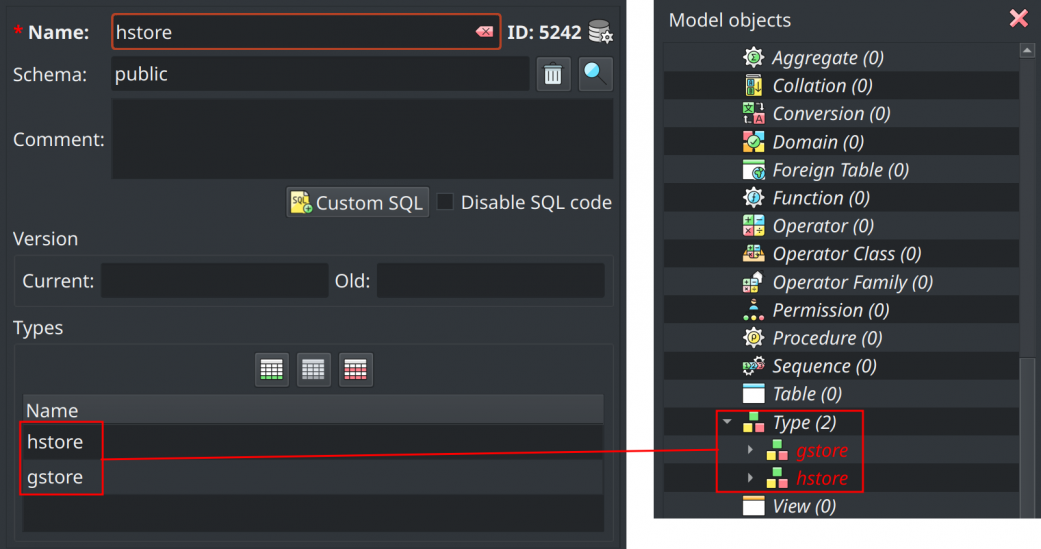Click the Aggregate icon in Model objects
1041x549 pixels.
pyautogui.click(x=754, y=58)
